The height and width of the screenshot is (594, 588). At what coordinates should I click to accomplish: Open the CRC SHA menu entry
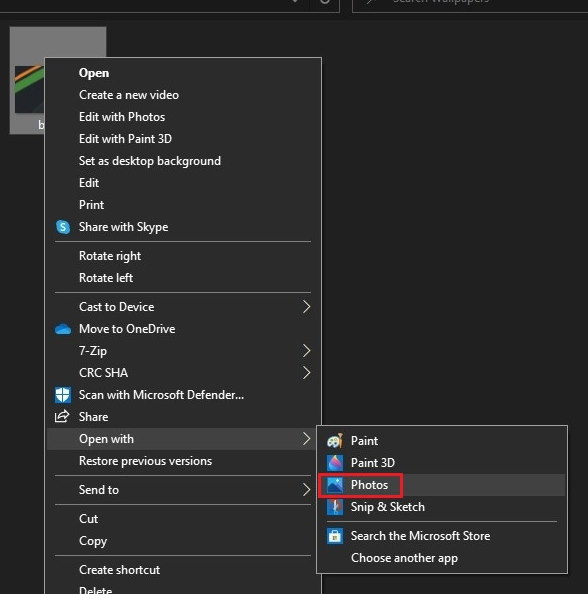click(183, 373)
